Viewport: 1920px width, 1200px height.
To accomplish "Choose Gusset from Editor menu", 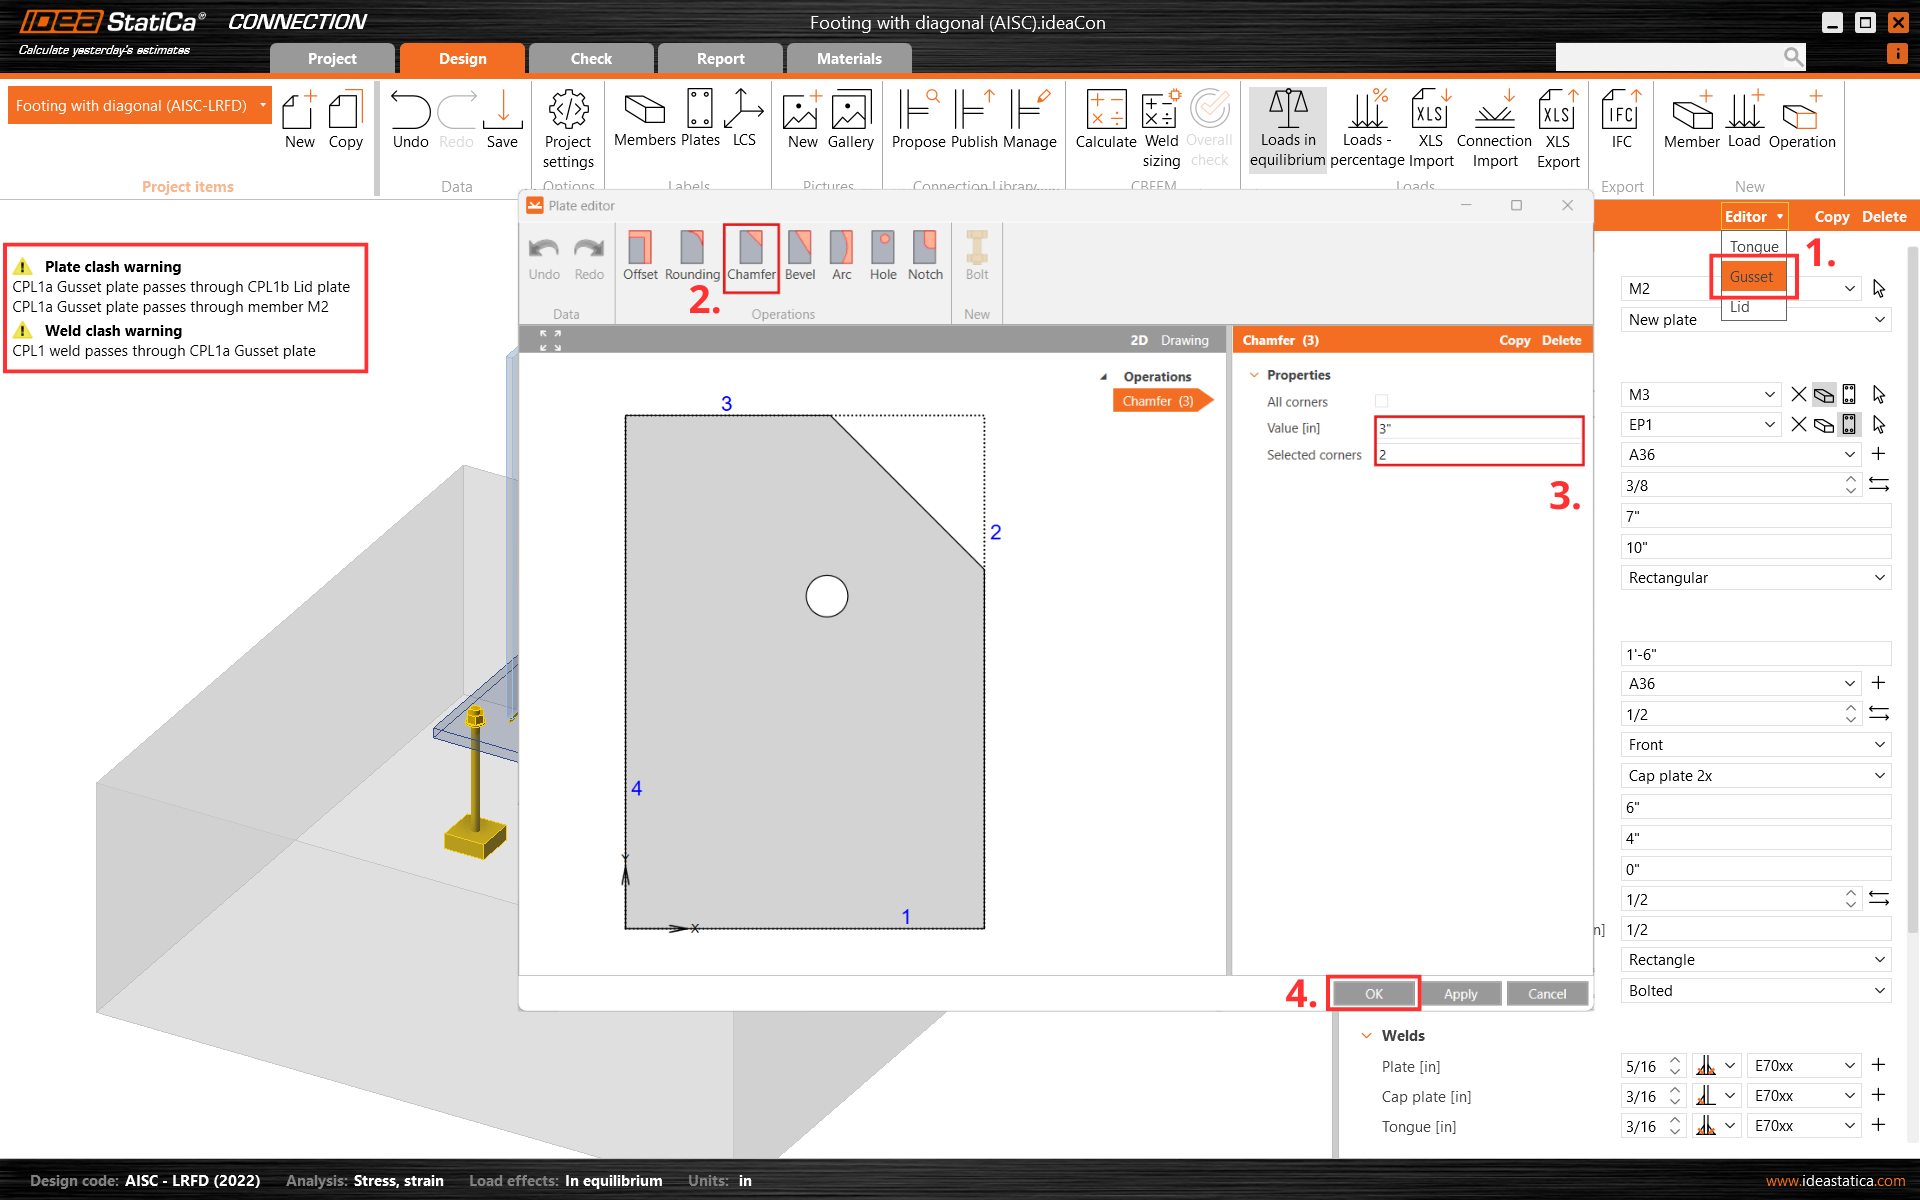I will [1751, 276].
